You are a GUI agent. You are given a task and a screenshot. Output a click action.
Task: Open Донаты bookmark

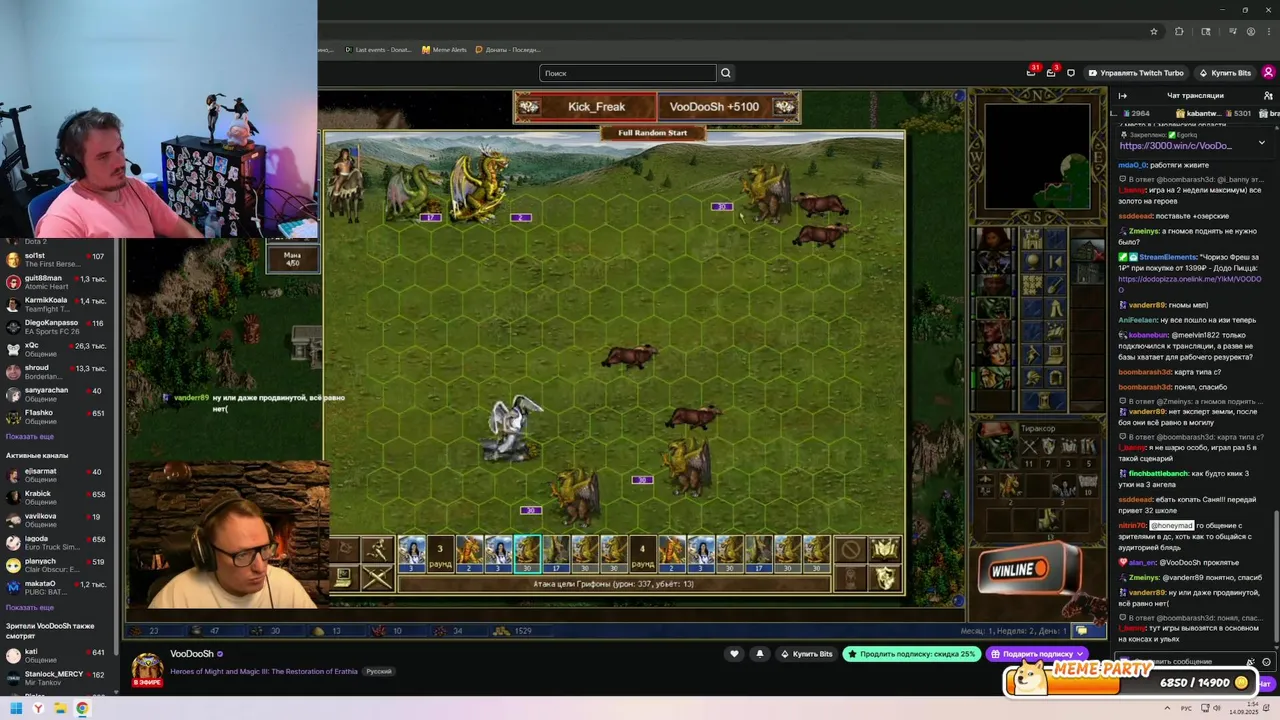pyautogui.click(x=508, y=50)
